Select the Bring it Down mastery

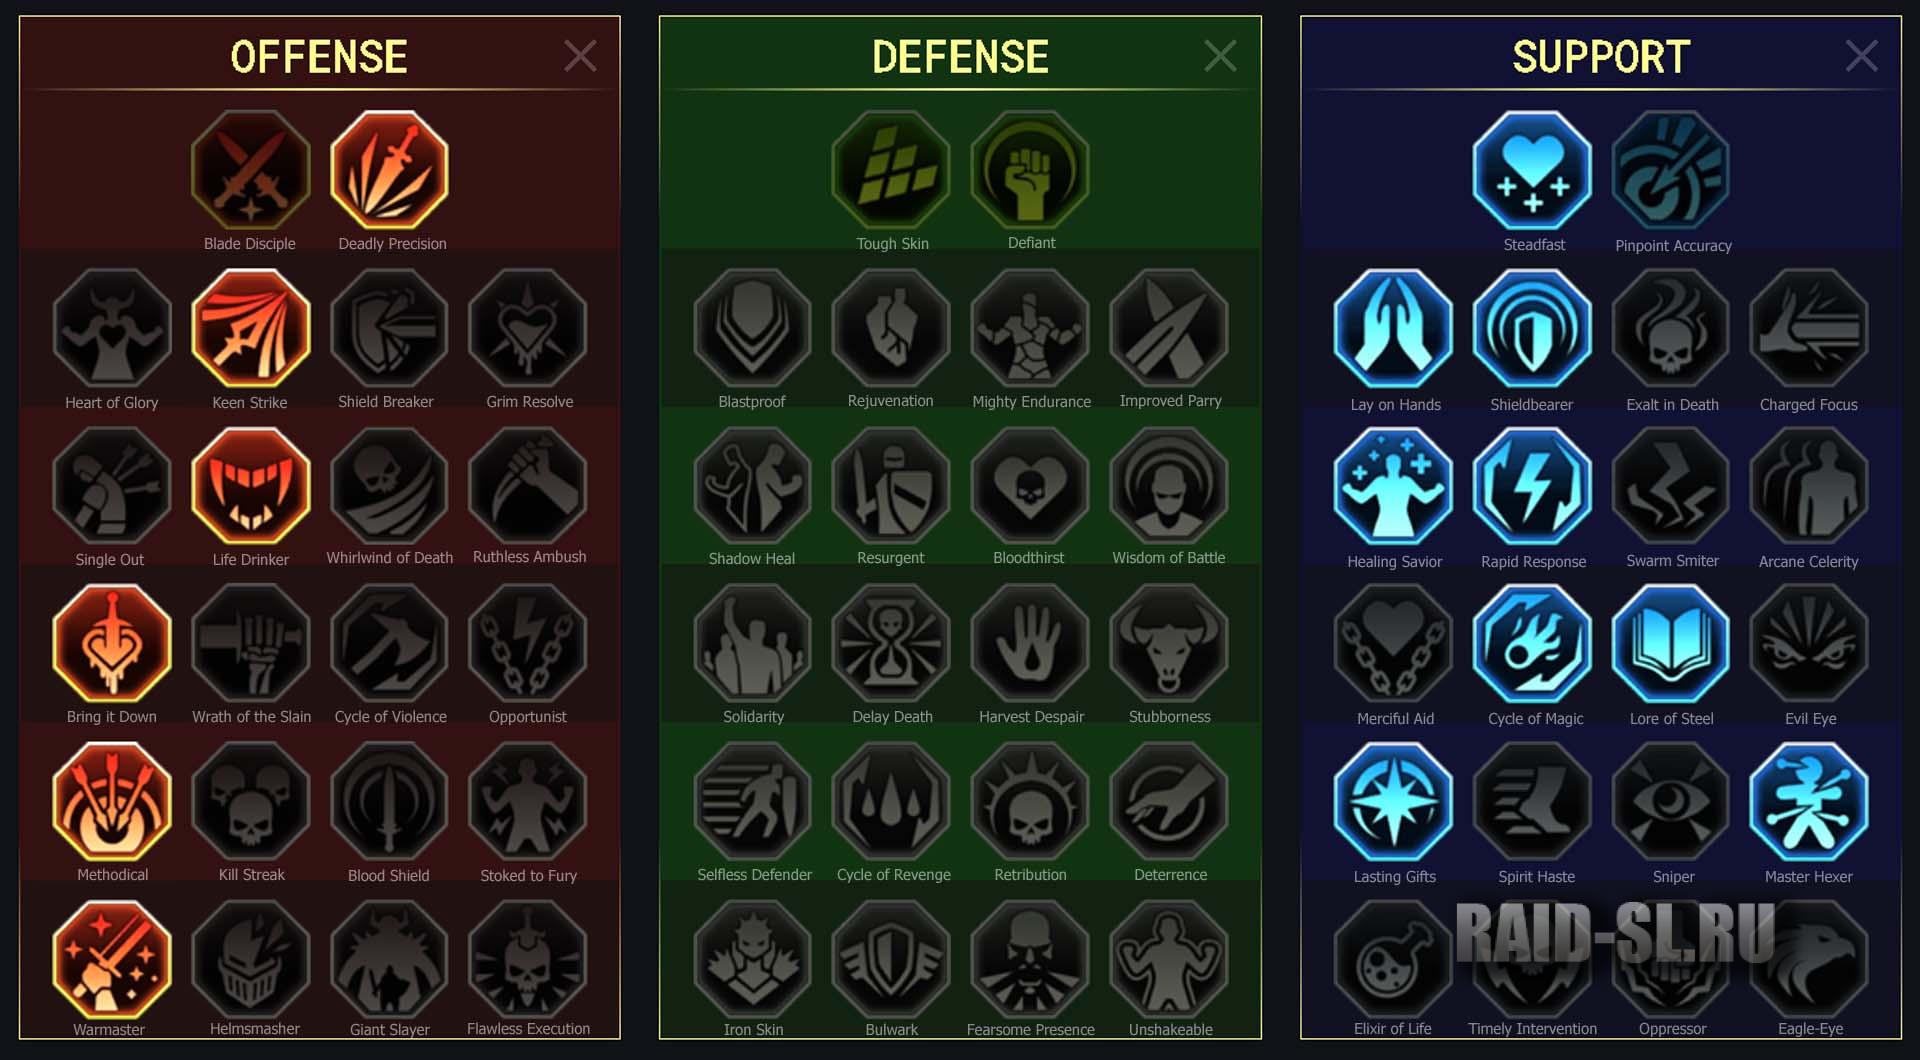click(112, 644)
